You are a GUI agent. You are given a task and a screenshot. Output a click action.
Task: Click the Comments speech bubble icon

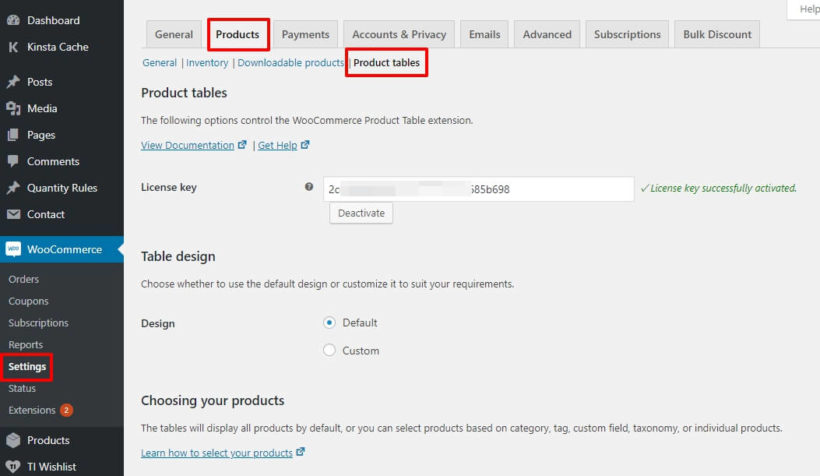click(14, 161)
